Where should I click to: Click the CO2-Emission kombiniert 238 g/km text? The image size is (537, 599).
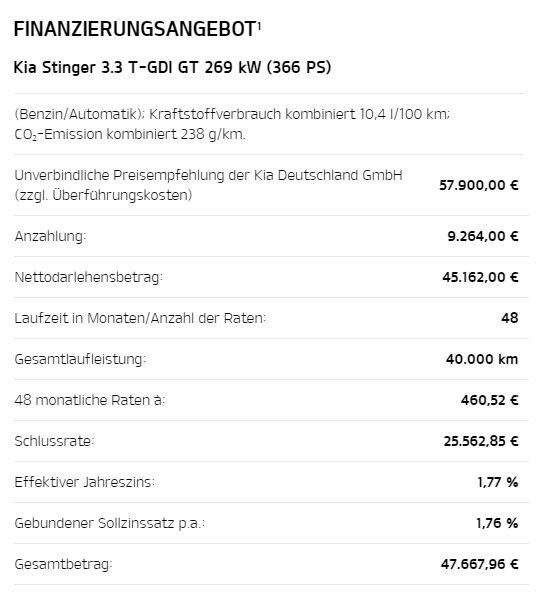(130, 134)
